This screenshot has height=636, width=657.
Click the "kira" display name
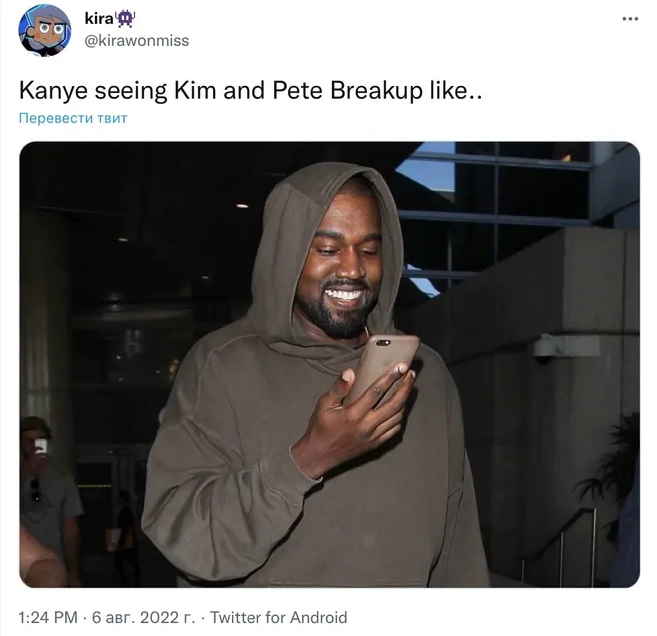[99, 18]
